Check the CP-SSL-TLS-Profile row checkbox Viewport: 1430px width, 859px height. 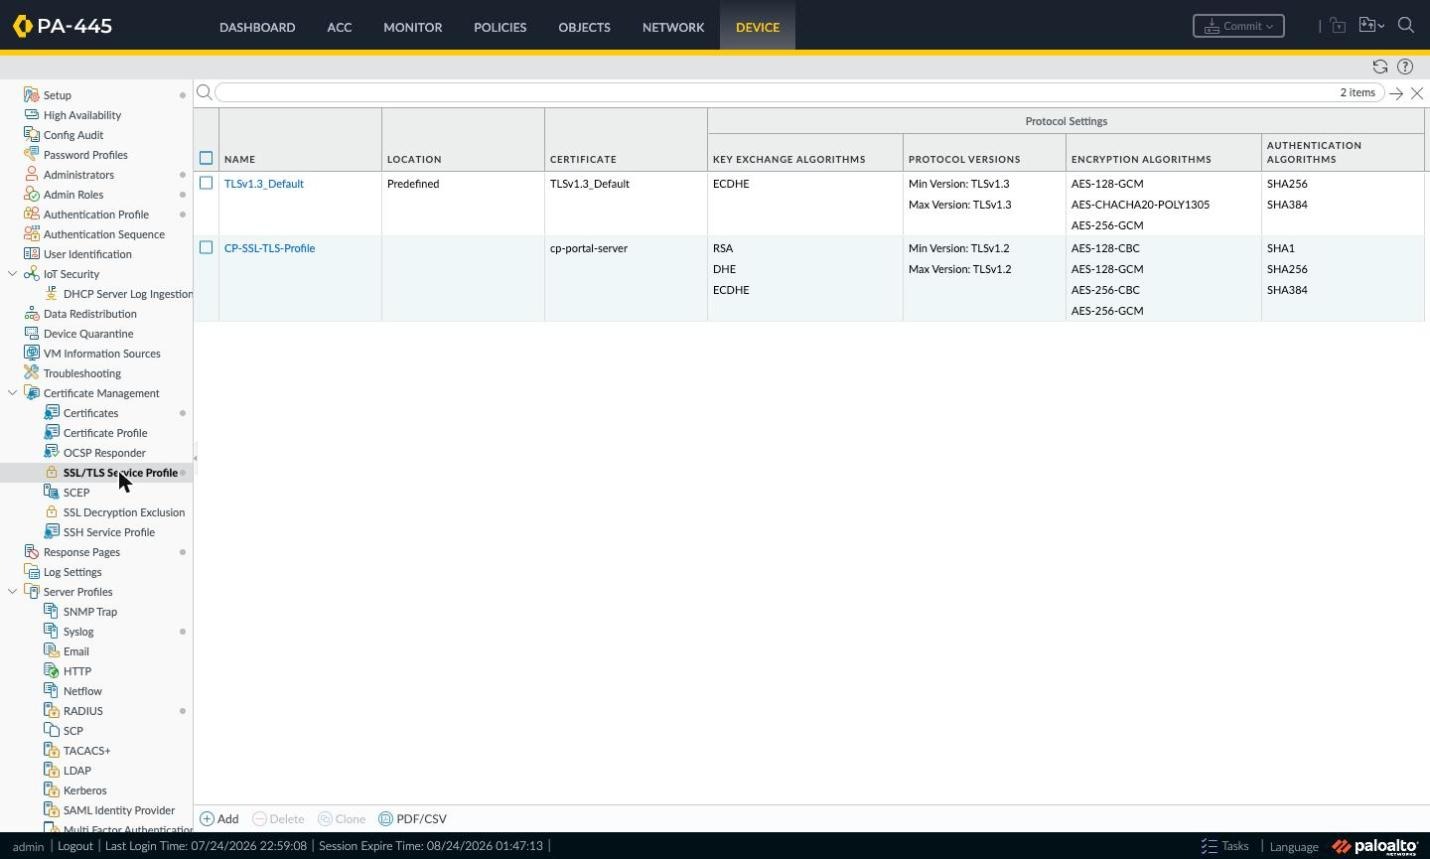pos(206,247)
